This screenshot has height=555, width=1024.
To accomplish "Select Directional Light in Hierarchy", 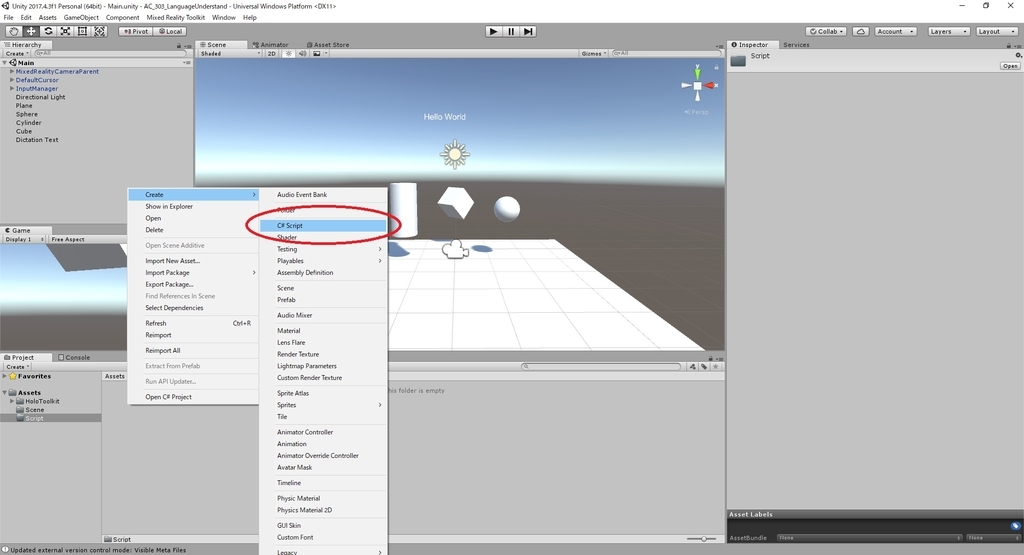I will click(x=40, y=97).
